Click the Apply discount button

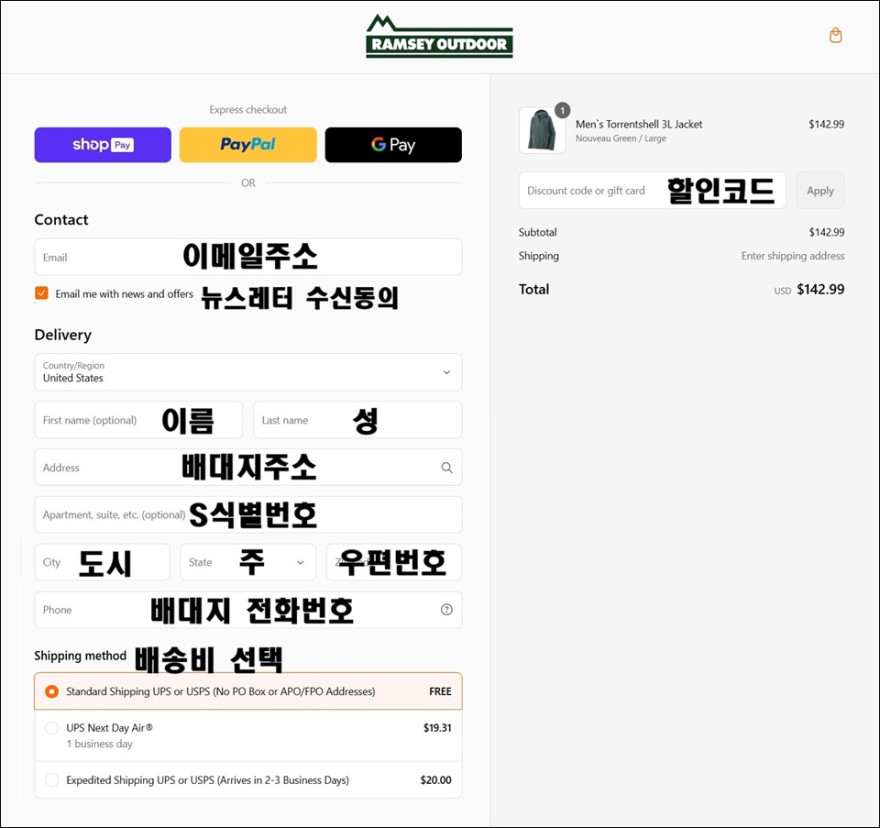[x=820, y=190]
